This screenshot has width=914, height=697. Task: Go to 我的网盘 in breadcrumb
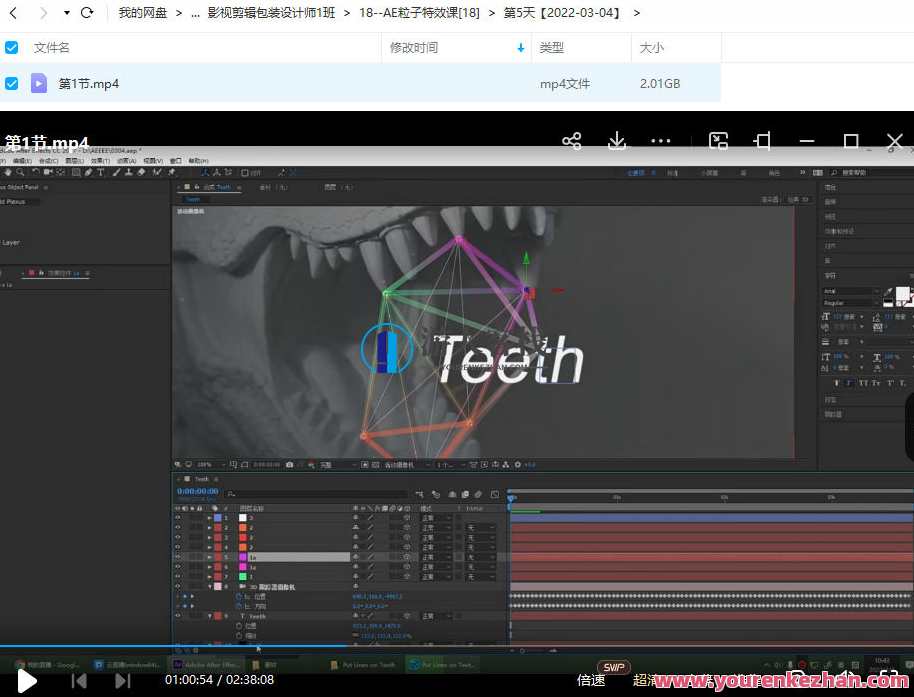(x=143, y=13)
